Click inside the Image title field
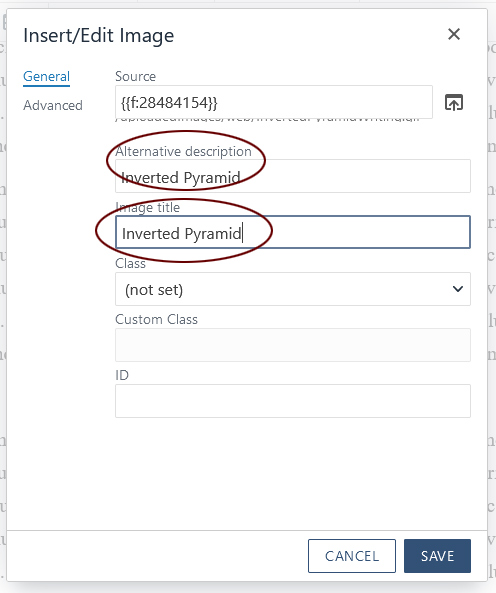 [x=293, y=232]
